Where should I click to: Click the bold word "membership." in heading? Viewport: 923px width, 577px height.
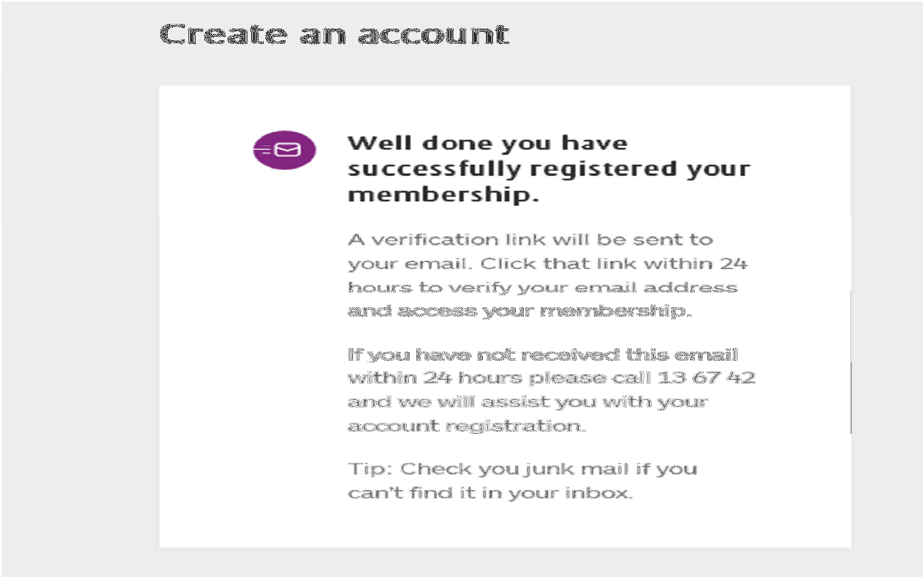click(x=443, y=195)
